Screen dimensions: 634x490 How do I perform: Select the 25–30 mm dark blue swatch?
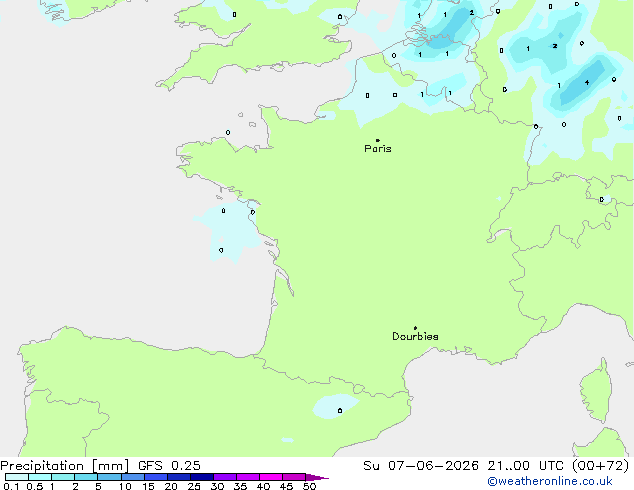tap(202, 477)
